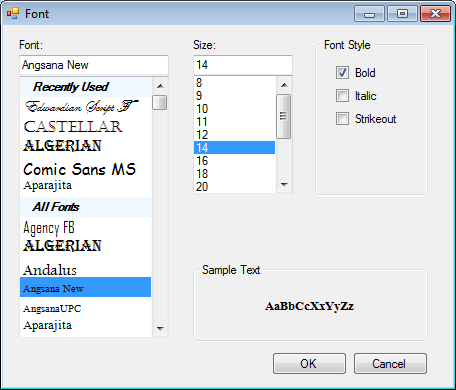Viewport: 456px width, 390px height.
Task: Click the Cancel button
Action: pyautogui.click(x=390, y=363)
